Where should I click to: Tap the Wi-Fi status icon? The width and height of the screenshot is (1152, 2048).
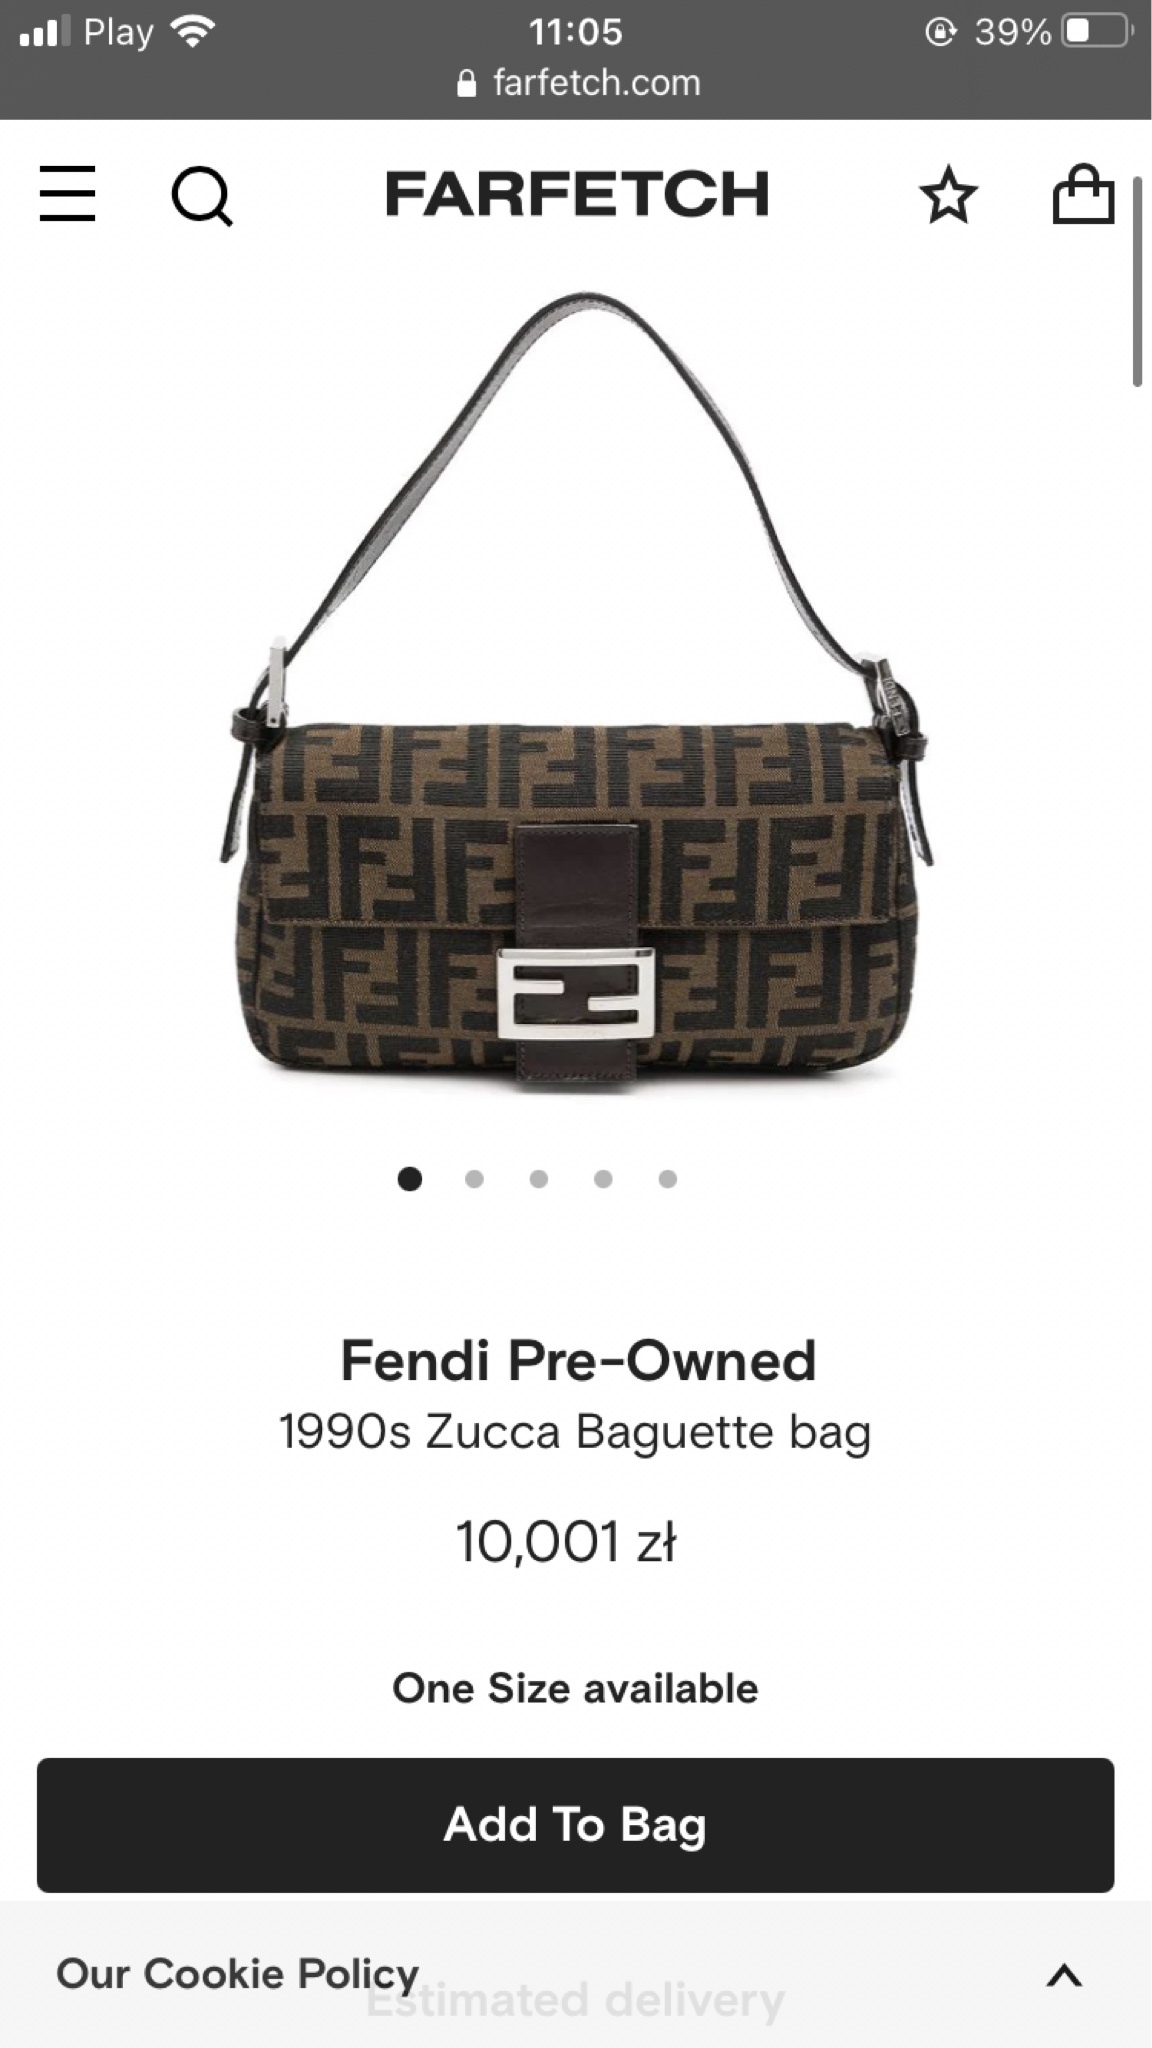[x=193, y=32]
